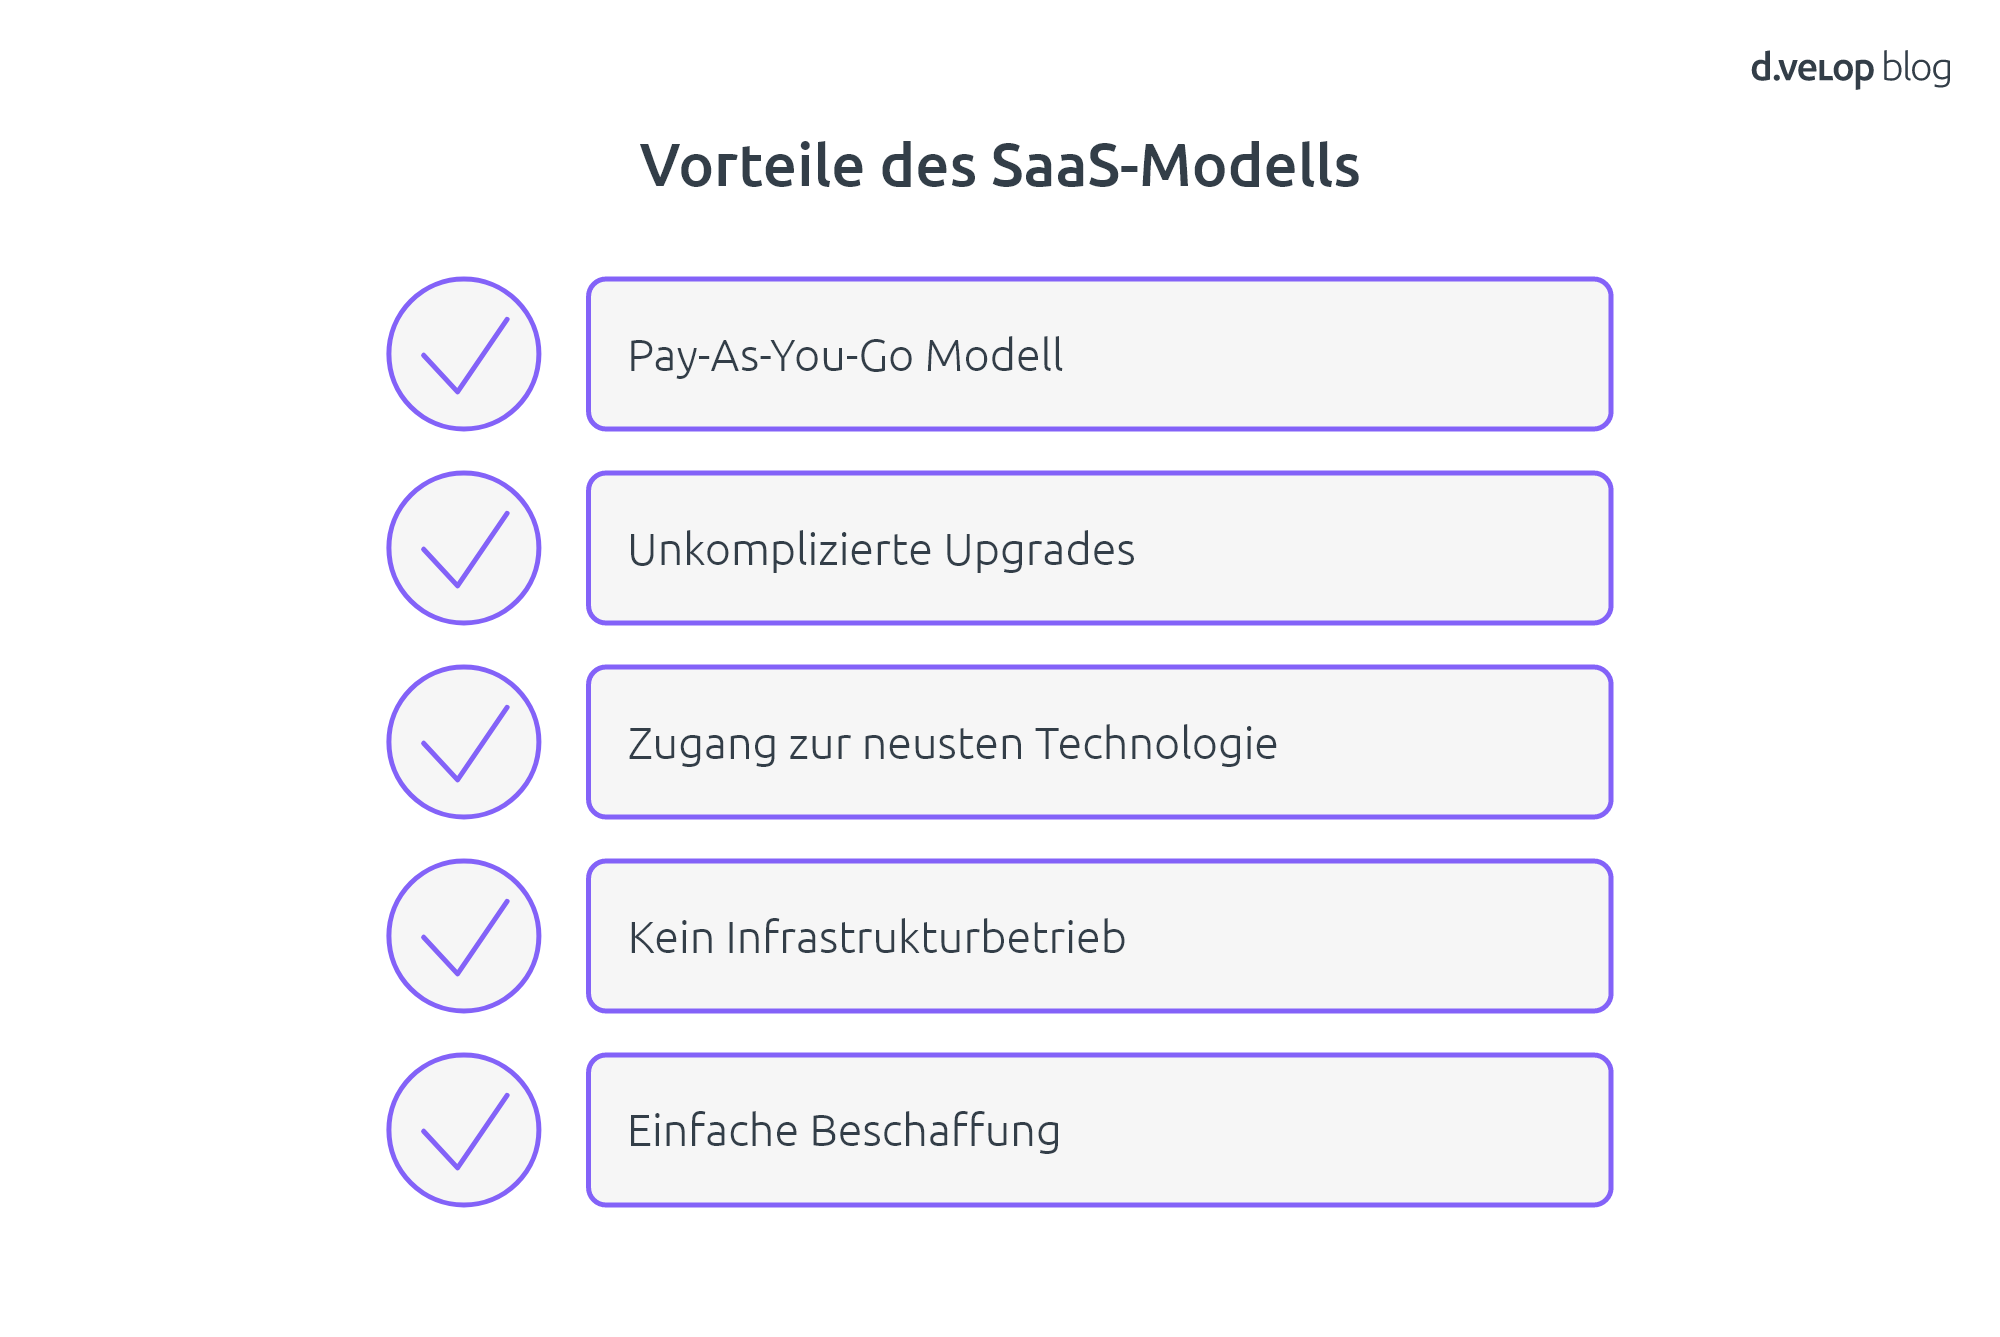Choose the Kein Infrastrukturbetrieb box
2000x1337 pixels.
(x=1099, y=936)
